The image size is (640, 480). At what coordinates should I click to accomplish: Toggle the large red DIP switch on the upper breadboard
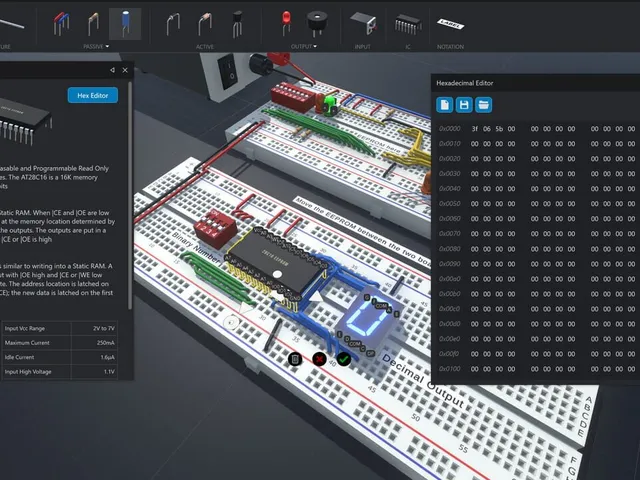click(293, 97)
